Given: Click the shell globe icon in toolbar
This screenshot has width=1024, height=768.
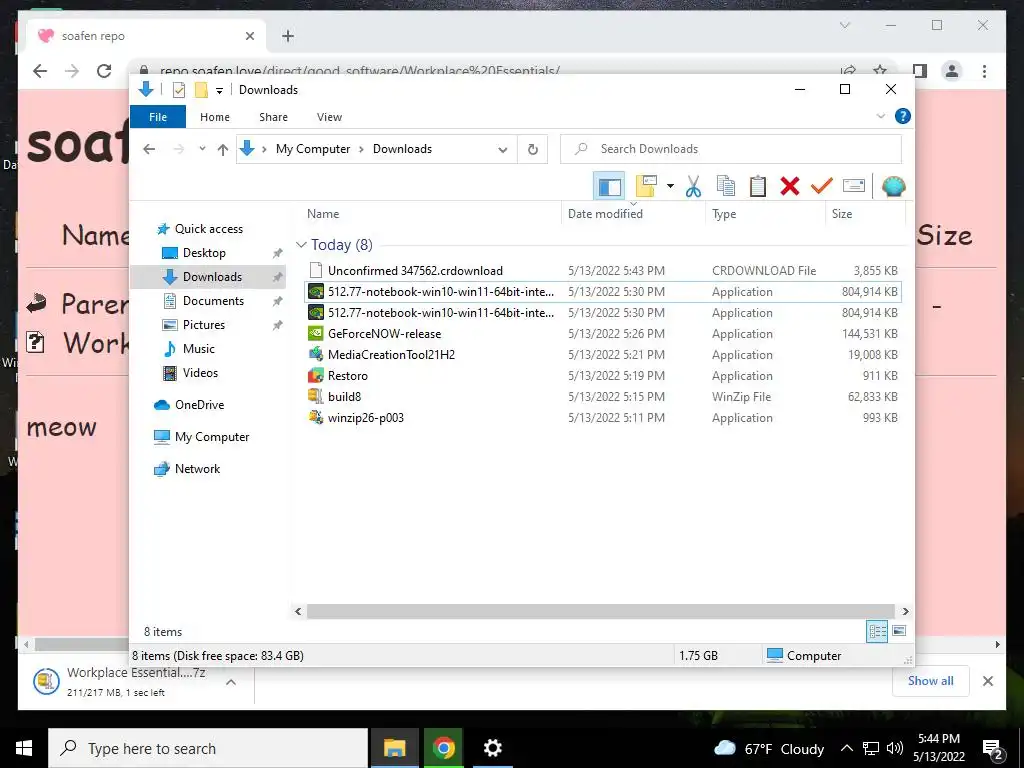Looking at the screenshot, I should [893, 186].
